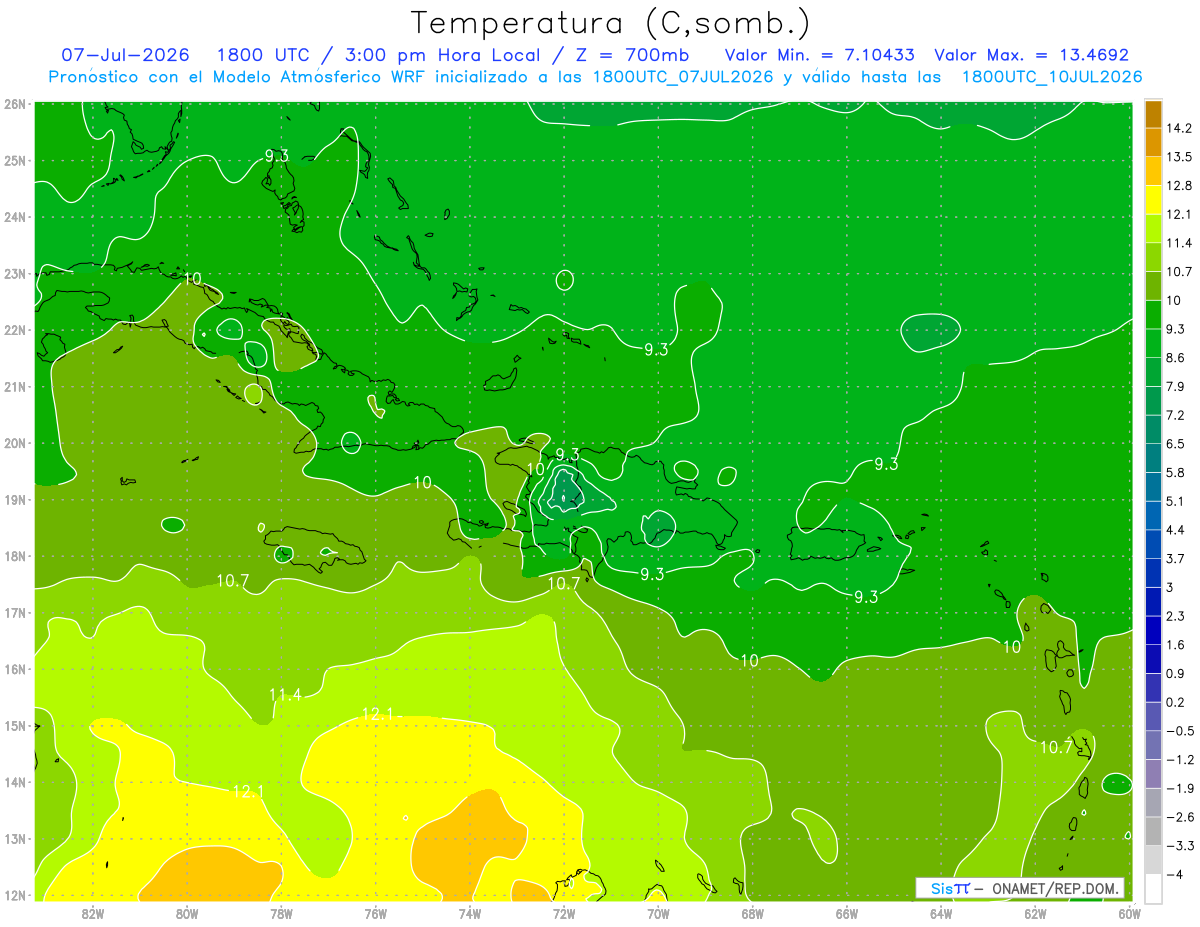Click the "8.6" colorbar label
This screenshot has height=927, width=1200.
(x=1175, y=358)
